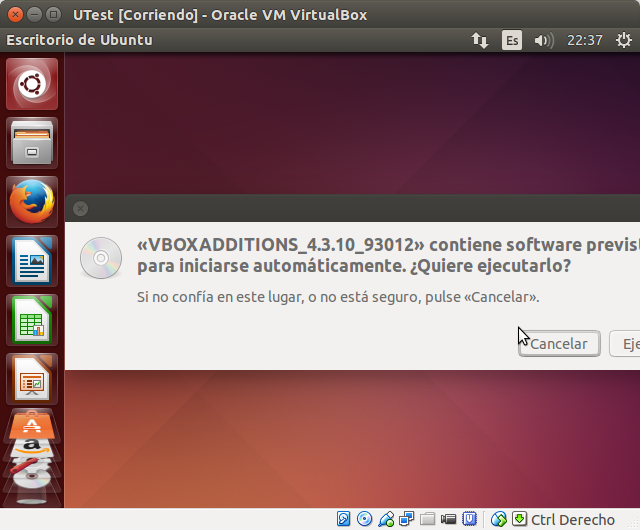The width and height of the screenshot is (640, 530).
Task: Click Cancelar in the autorun dialog
Action: 559,344
